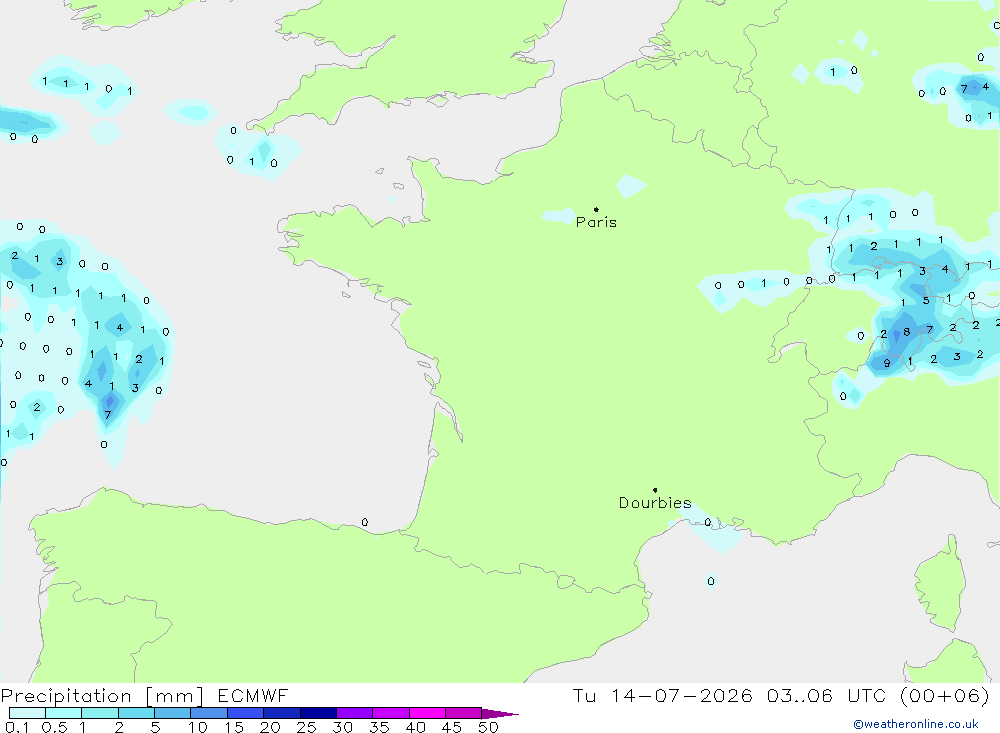Viewport: 1000px width, 733px height.
Task: Select the 30 mm purple legend swatch
Action: 354,713
